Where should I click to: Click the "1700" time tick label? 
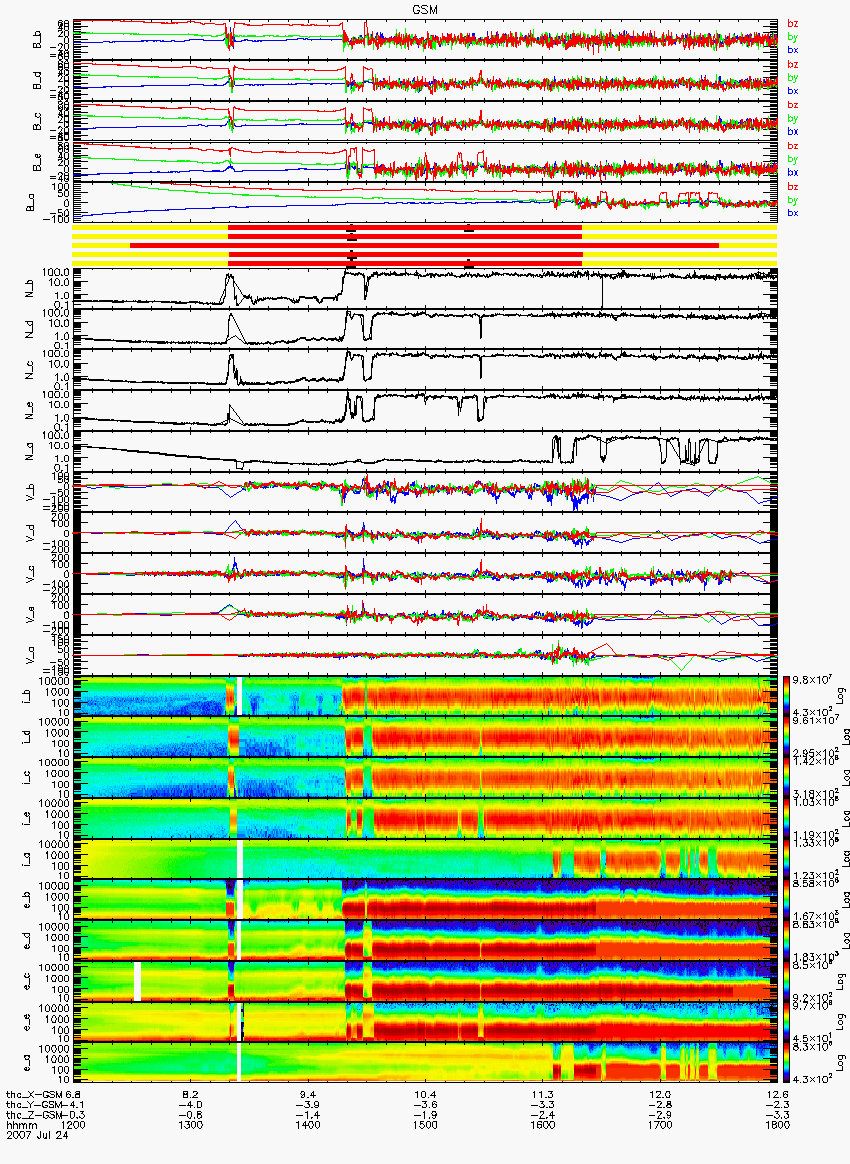(x=660, y=1125)
